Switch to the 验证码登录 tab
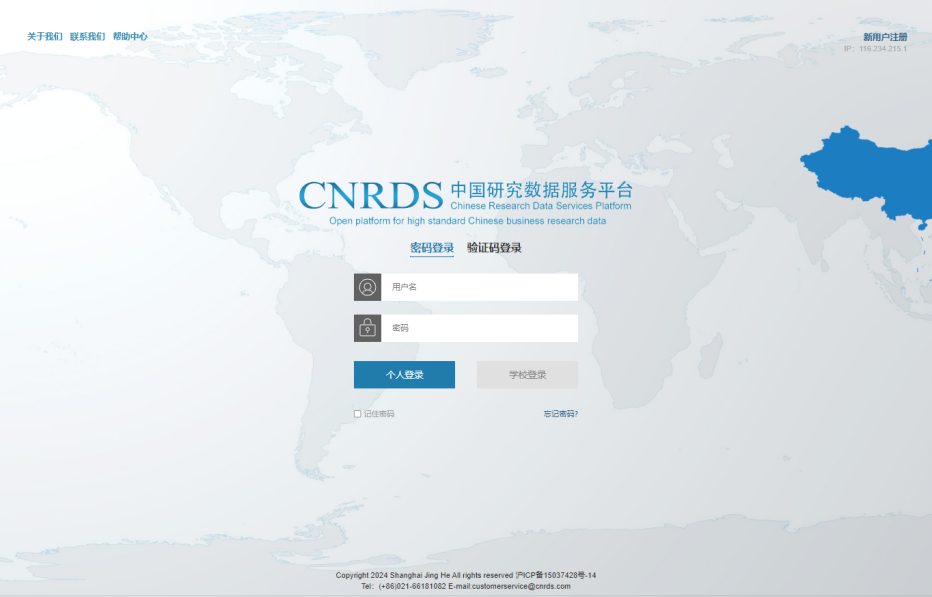The width and height of the screenshot is (932, 597). (x=494, y=248)
